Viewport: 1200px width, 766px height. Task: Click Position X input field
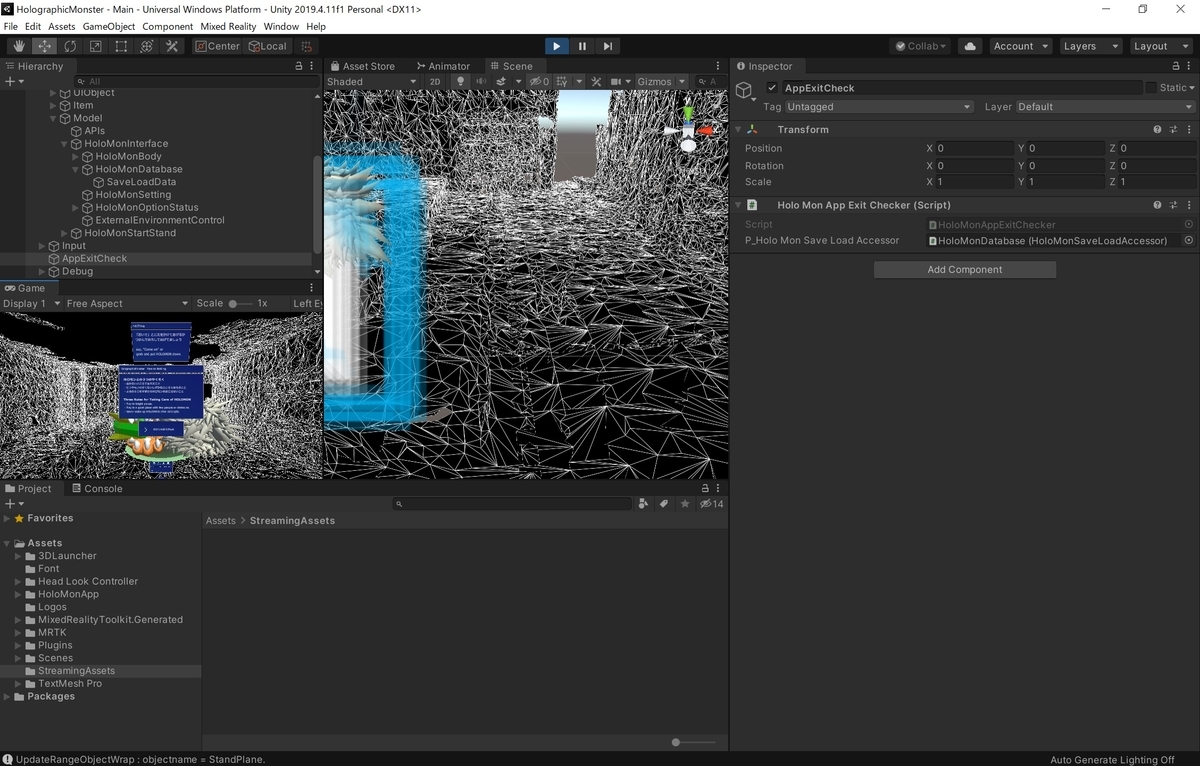[974, 148]
